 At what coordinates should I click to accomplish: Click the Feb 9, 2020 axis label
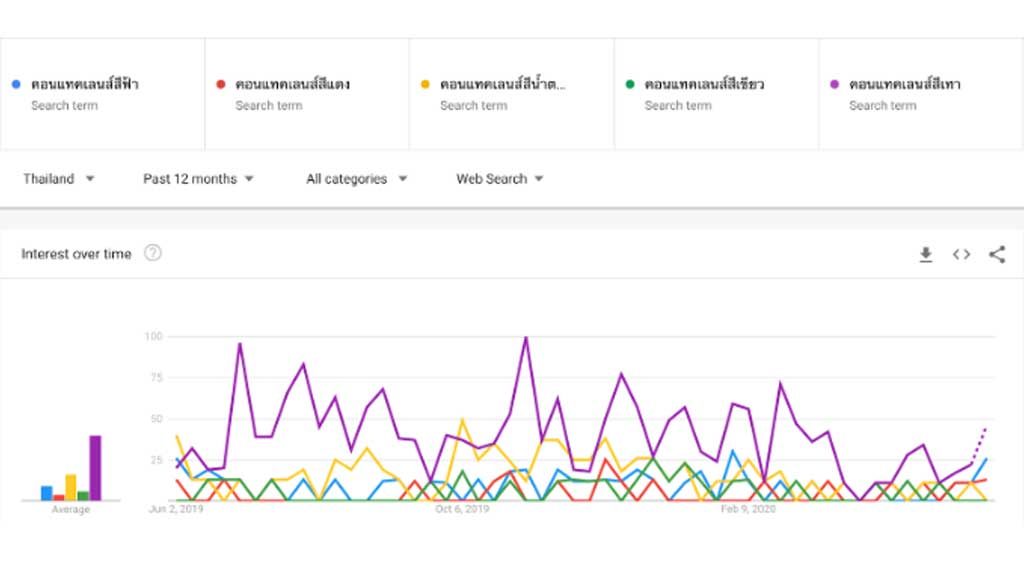pos(748,509)
